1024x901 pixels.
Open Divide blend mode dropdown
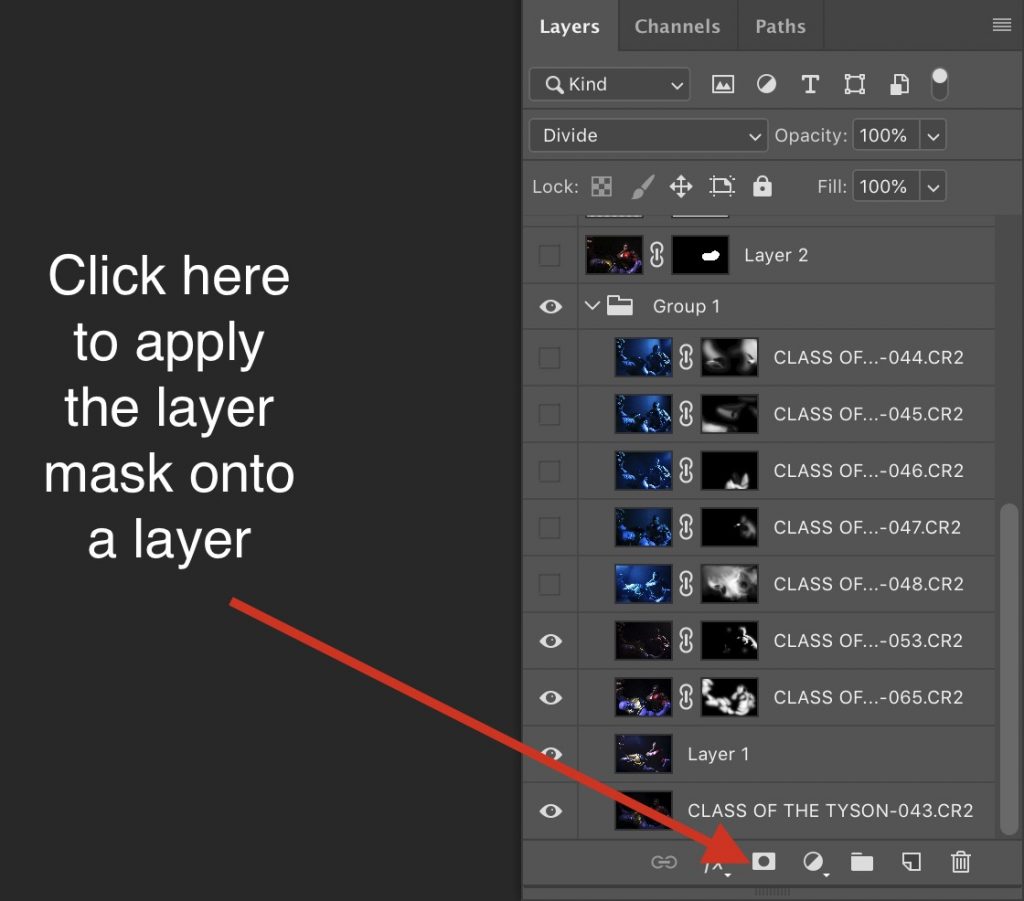tap(648, 135)
